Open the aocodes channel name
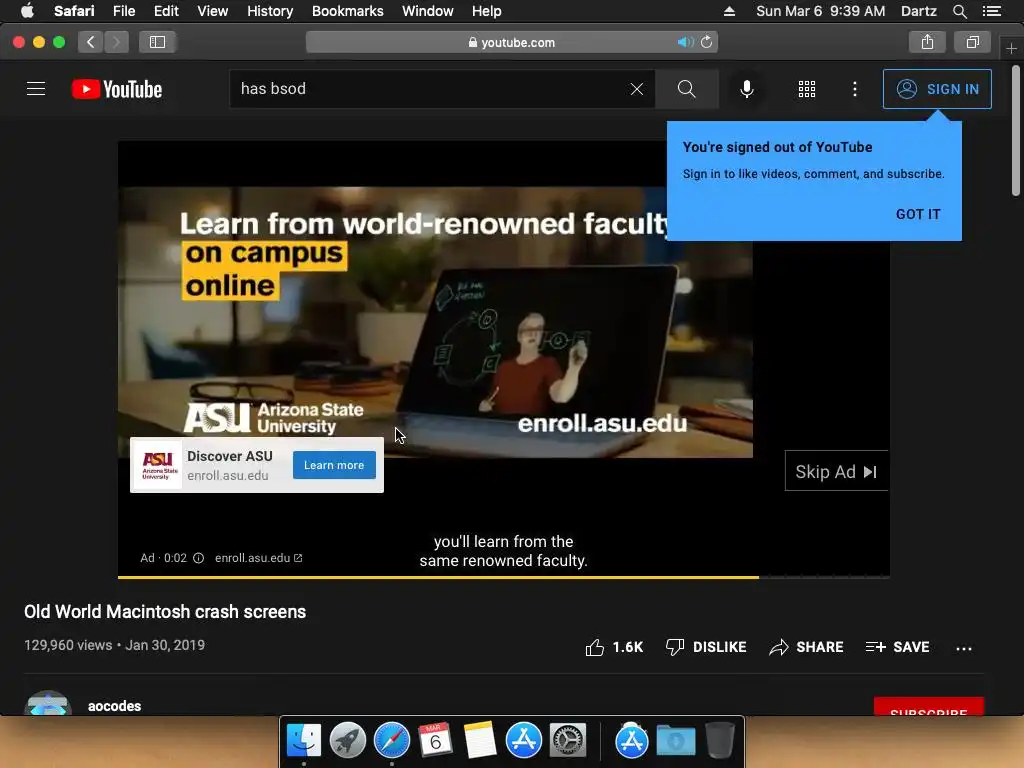1024x768 pixels. coord(114,706)
